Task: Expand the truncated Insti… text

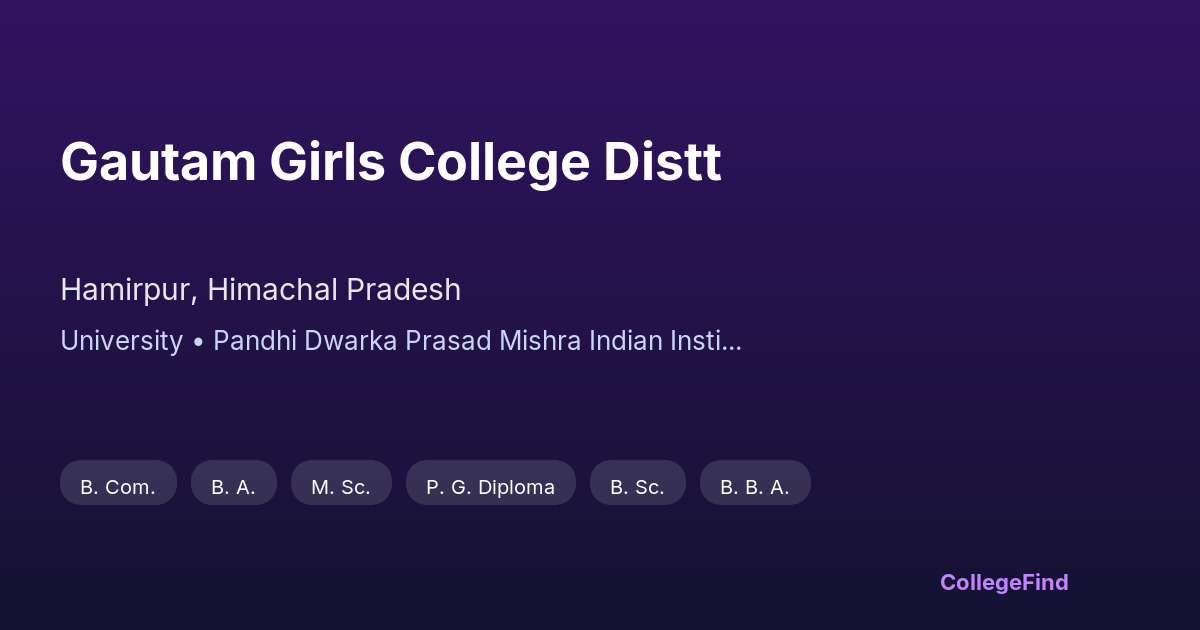Action: (706, 341)
